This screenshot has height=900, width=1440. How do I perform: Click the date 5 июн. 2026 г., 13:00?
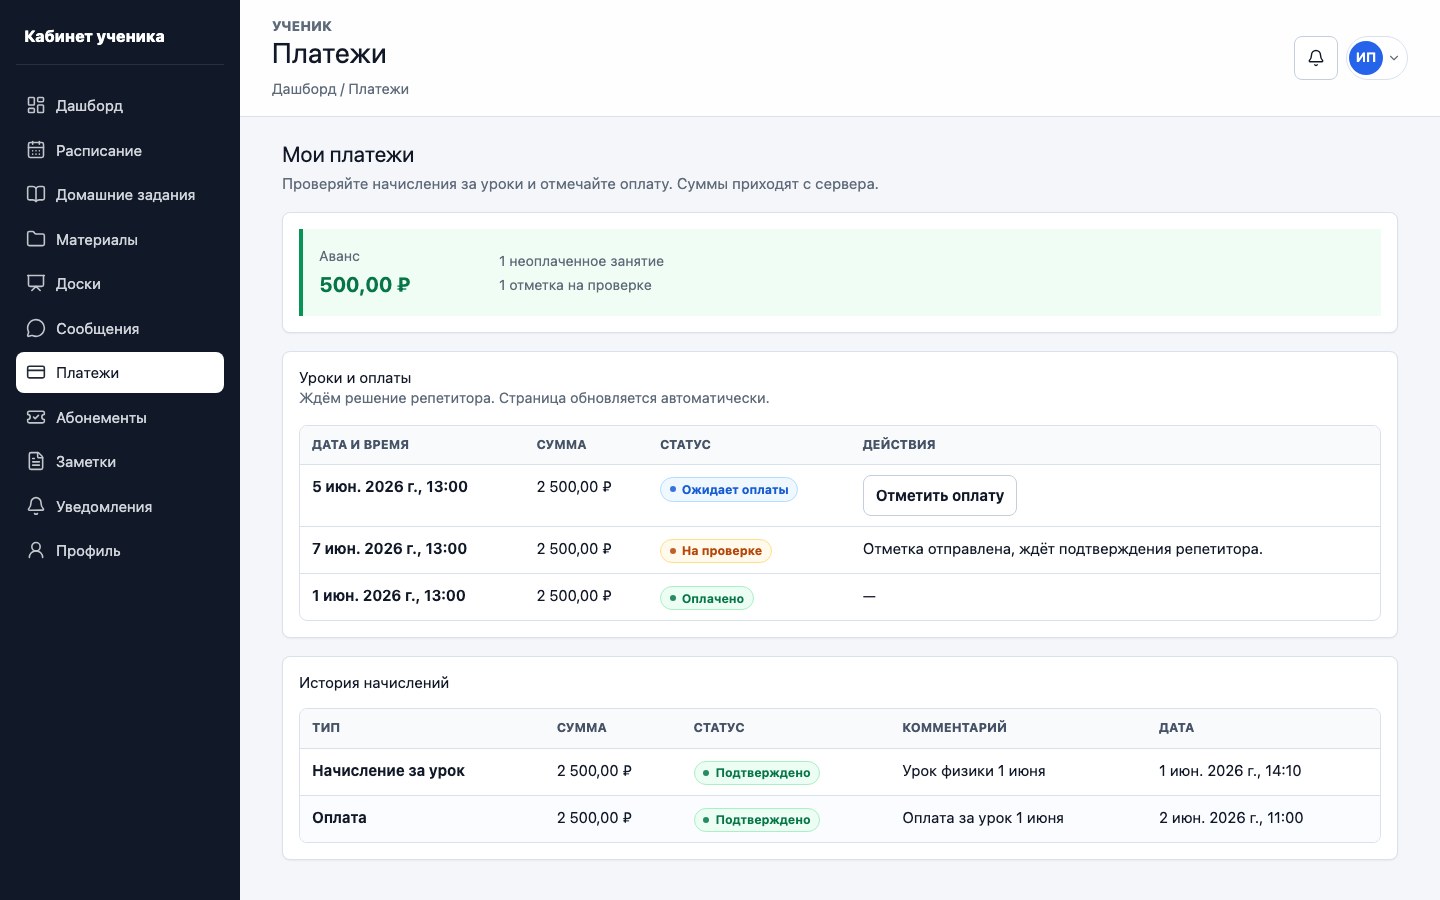(x=390, y=487)
